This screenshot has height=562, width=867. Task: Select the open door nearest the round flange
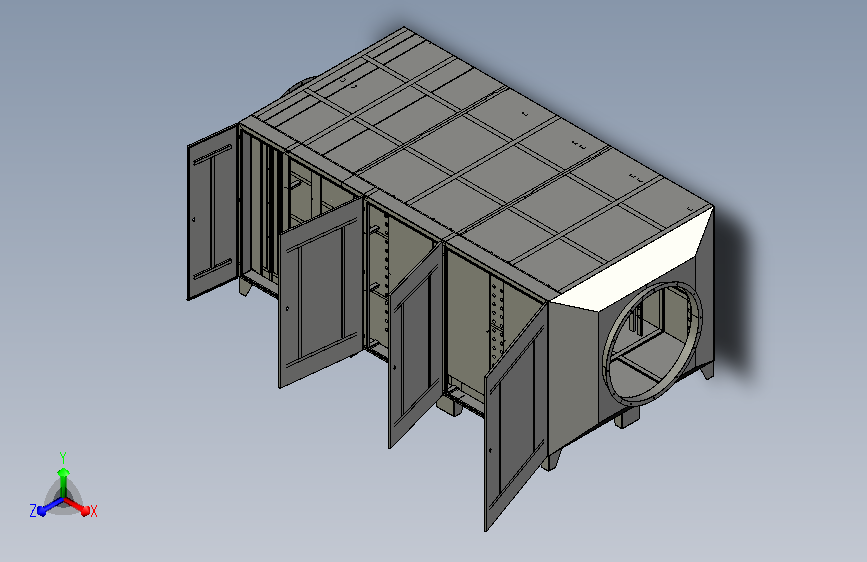(515, 418)
